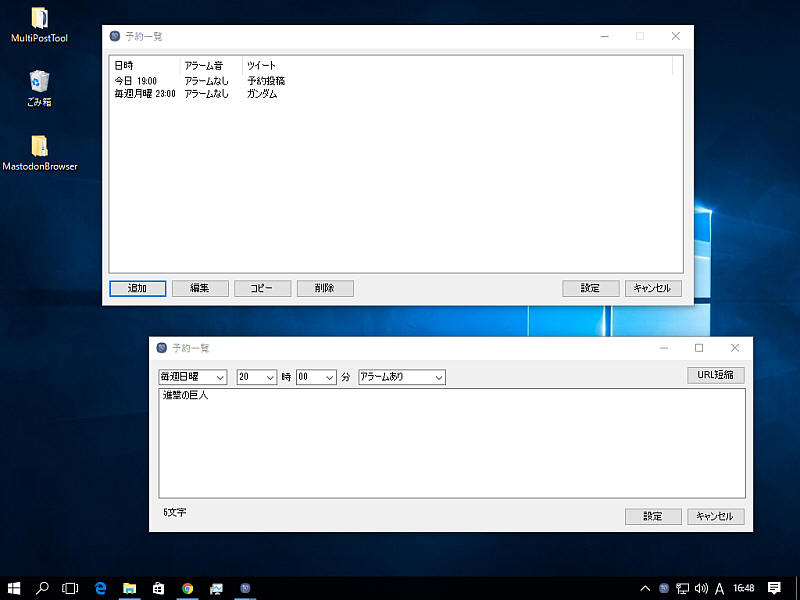This screenshot has height=600, width=800.
Task: Click キャンセル in the lower edit window
Action: coord(715,516)
